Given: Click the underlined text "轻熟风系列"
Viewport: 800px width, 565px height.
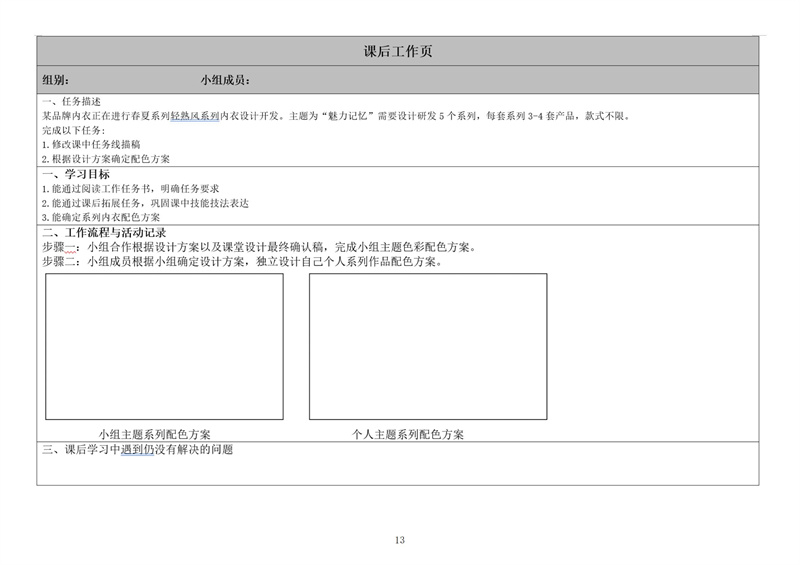Looking at the screenshot, I should pyautogui.click(x=194, y=116).
